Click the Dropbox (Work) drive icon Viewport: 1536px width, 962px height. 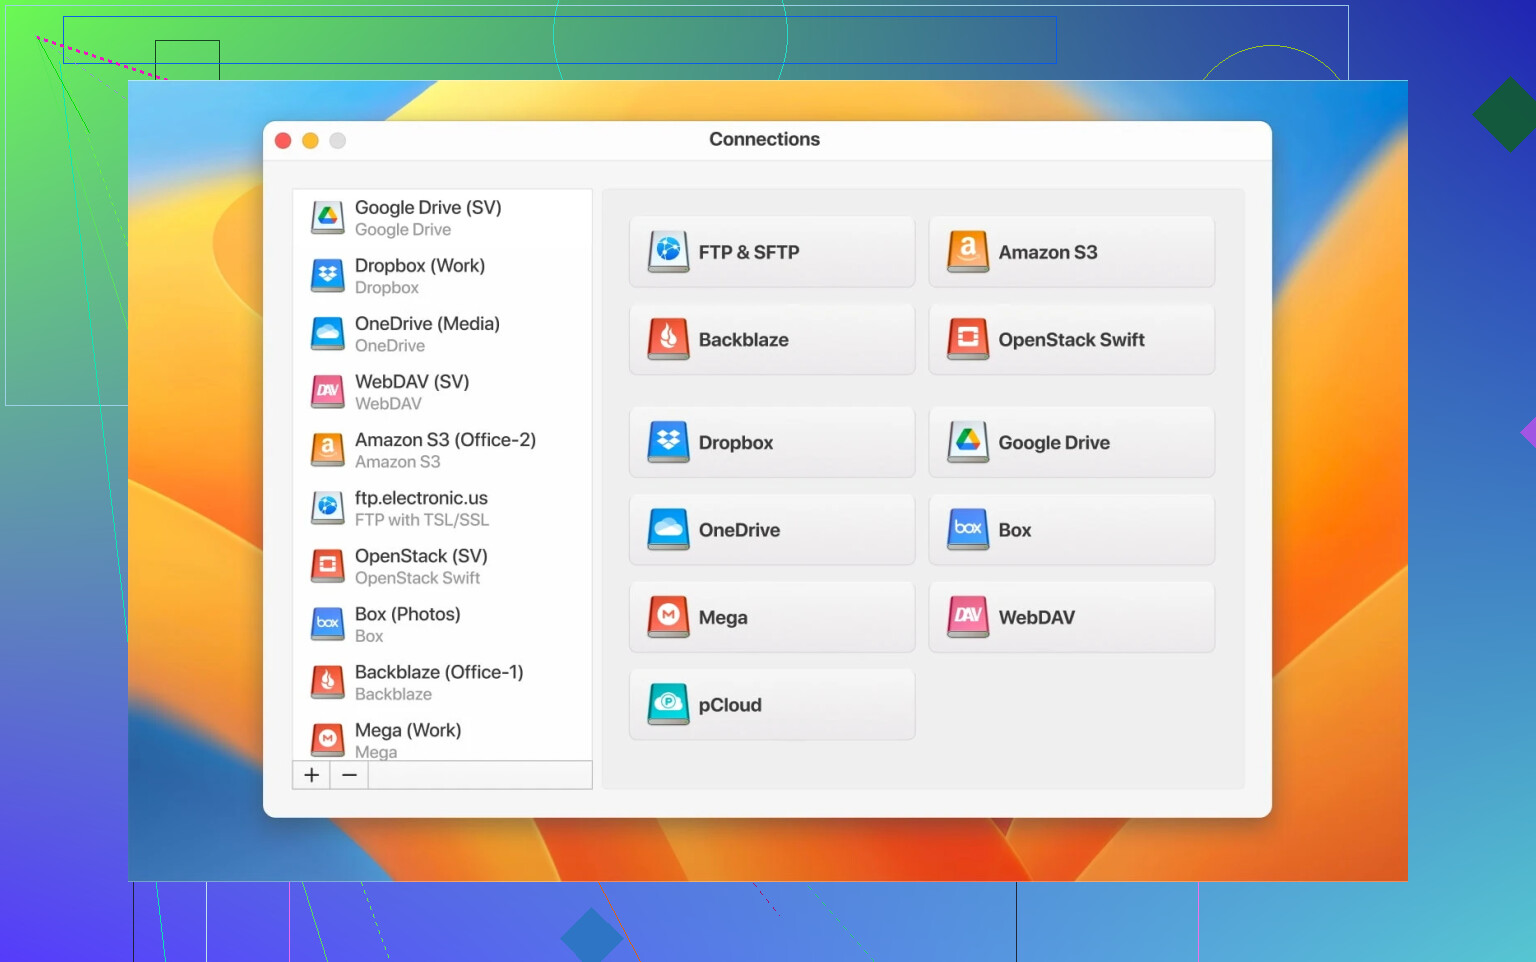pyautogui.click(x=327, y=275)
